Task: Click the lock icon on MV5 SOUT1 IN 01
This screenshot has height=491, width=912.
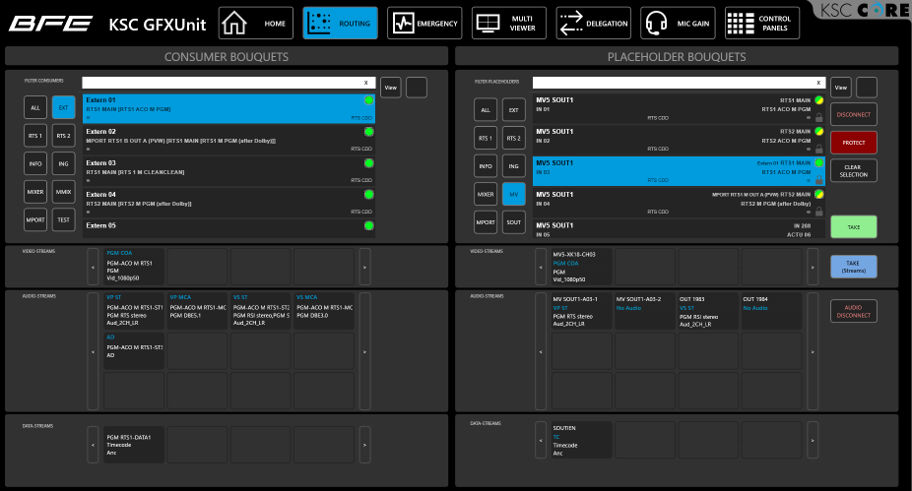Action: point(819,116)
